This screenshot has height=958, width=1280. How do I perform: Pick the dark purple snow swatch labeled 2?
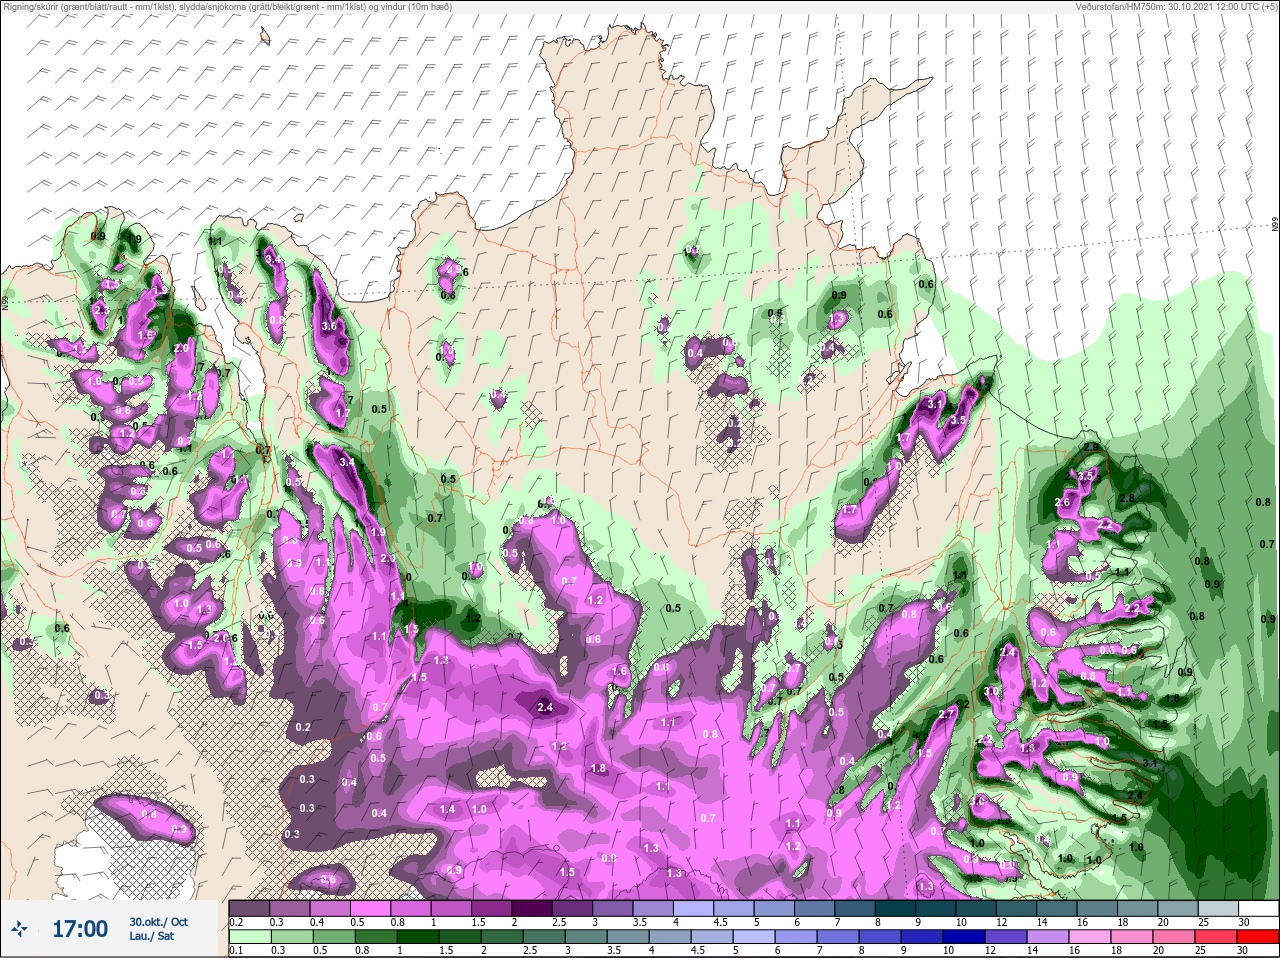pyautogui.click(x=532, y=907)
